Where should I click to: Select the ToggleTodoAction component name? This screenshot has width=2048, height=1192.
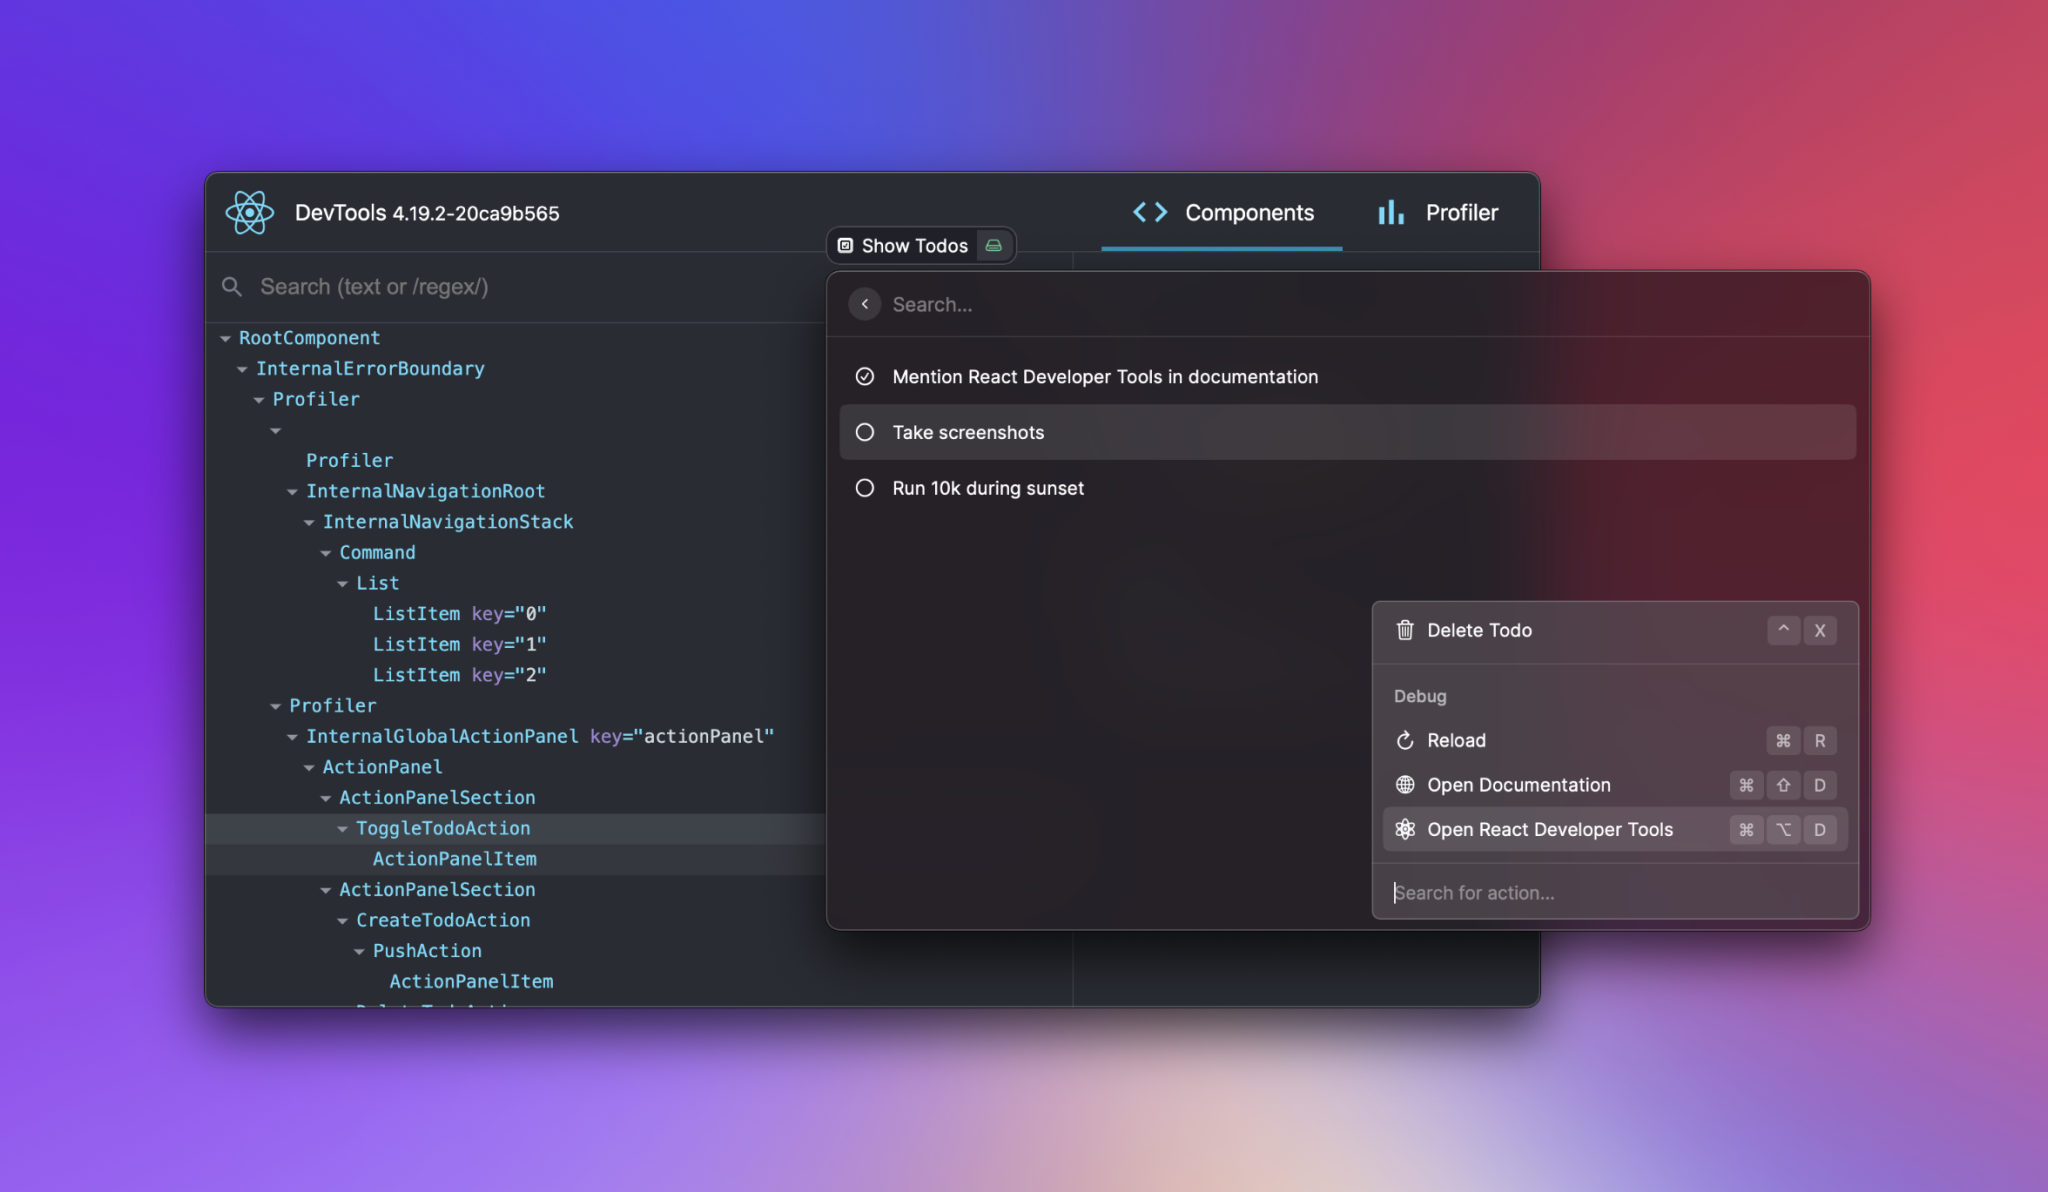(x=443, y=829)
